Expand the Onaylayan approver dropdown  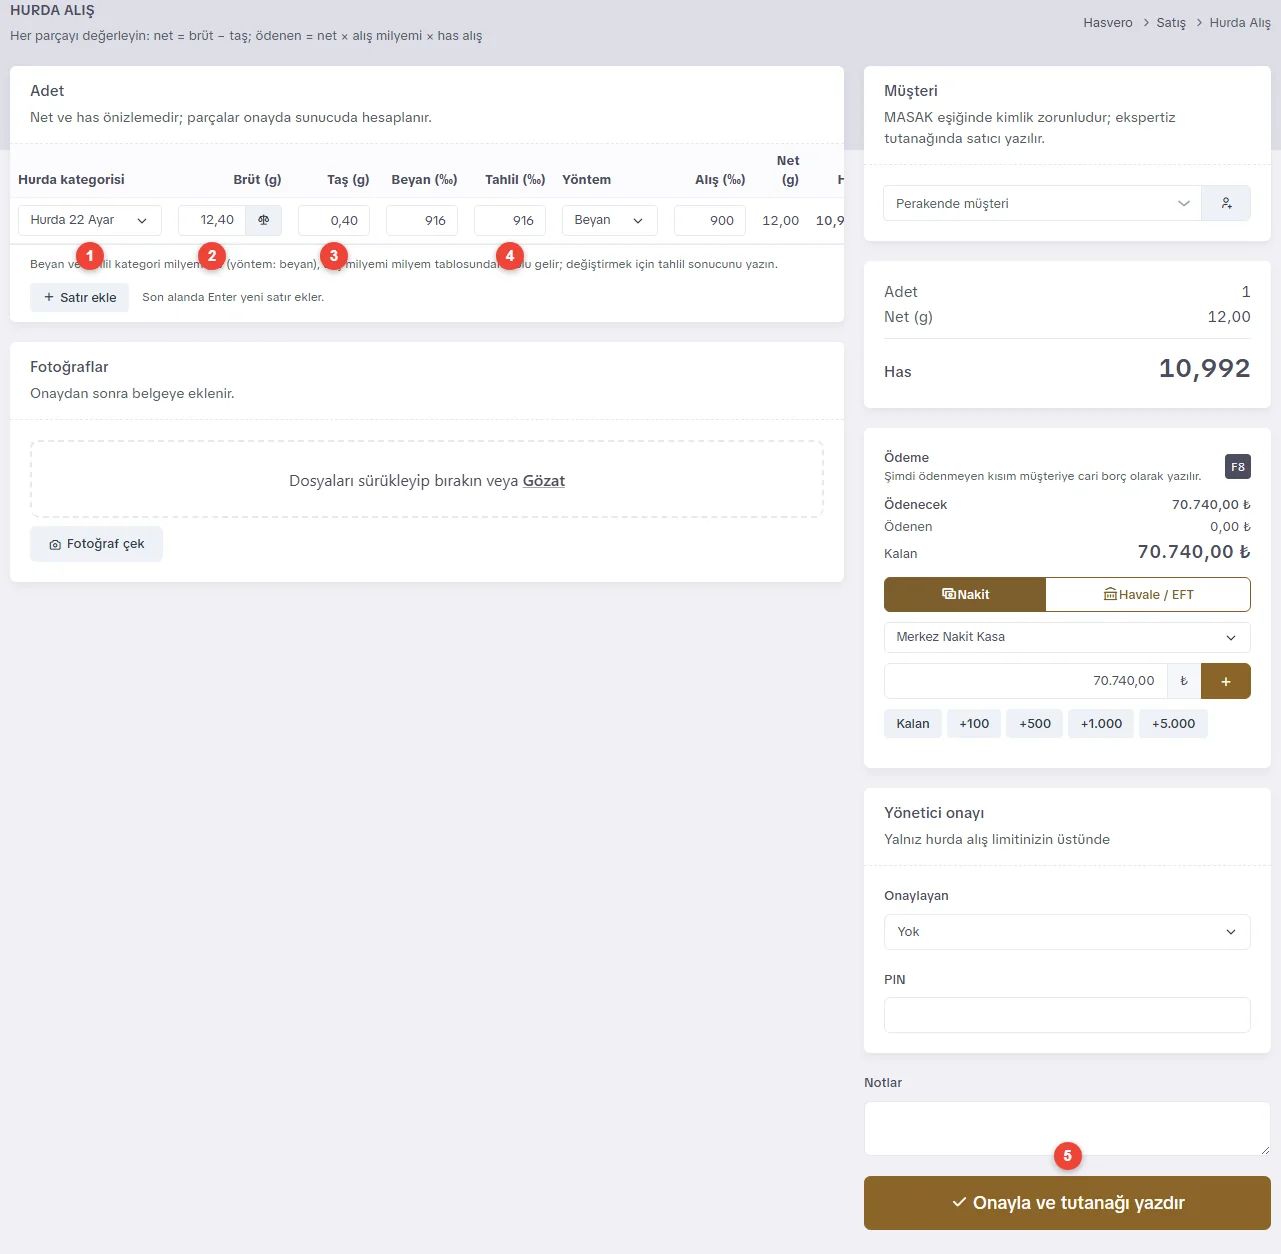point(1067,932)
